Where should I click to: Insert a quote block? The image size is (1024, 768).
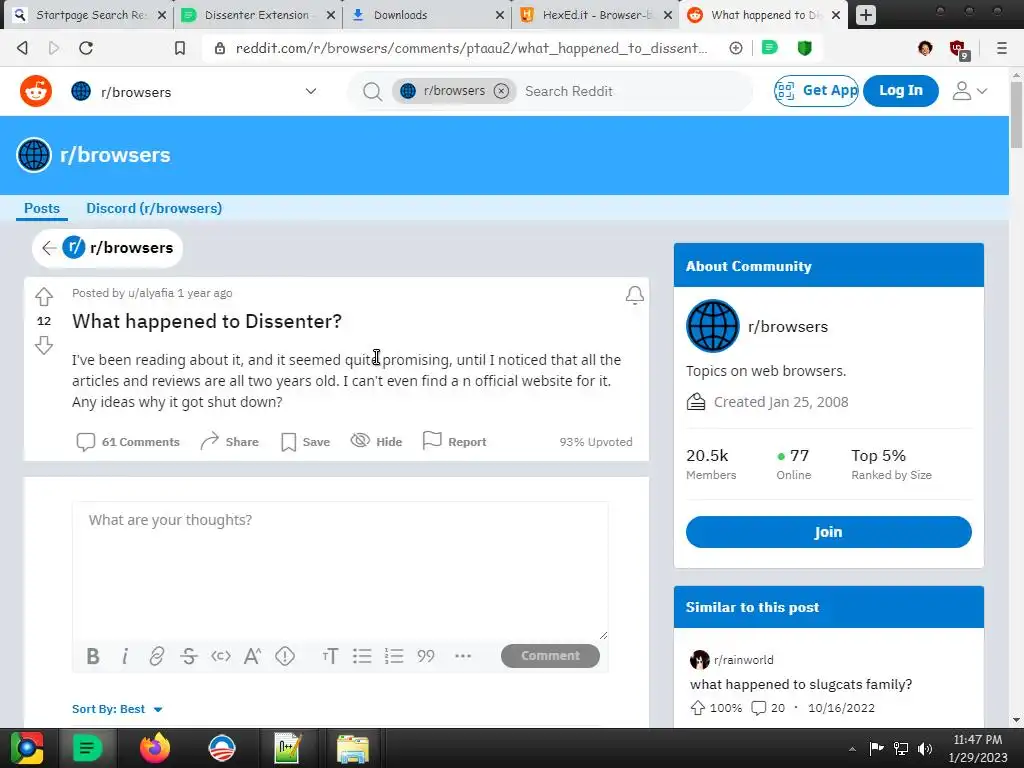pos(426,656)
